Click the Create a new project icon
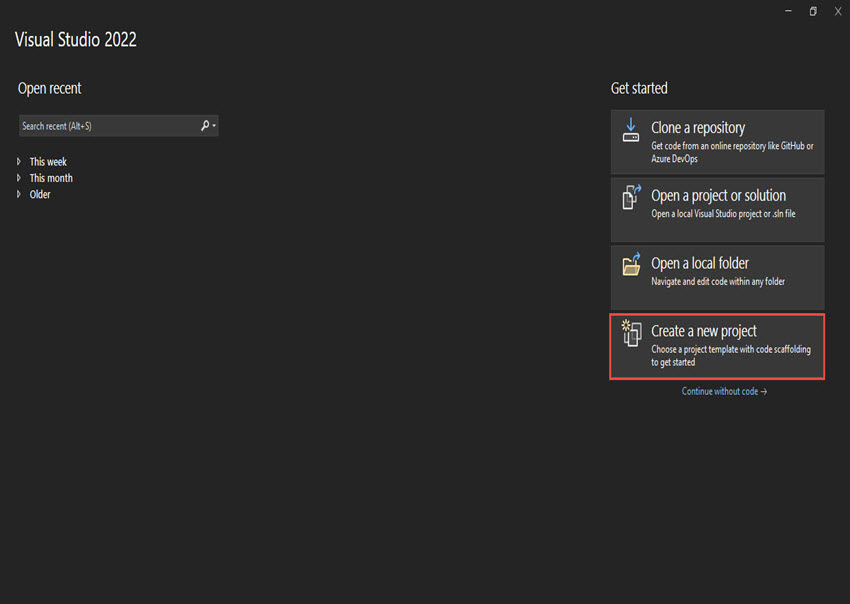 point(631,332)
